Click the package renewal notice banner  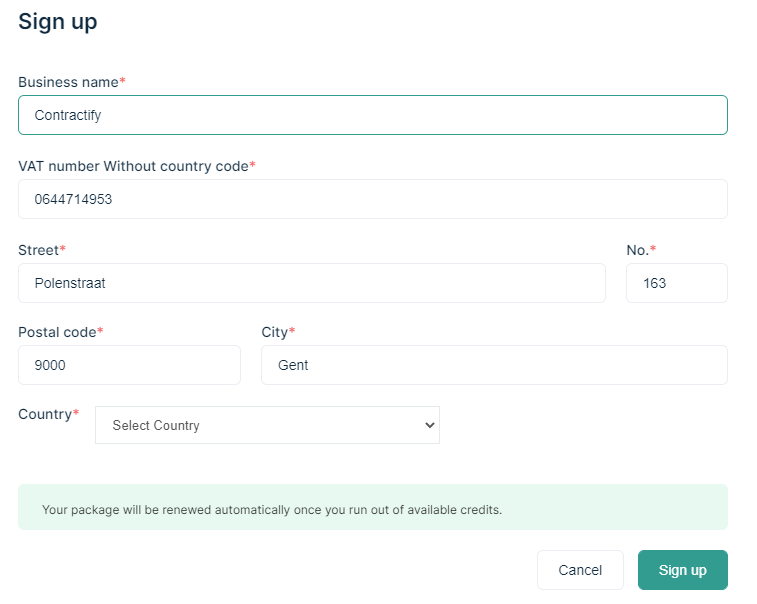coord(373,507)
